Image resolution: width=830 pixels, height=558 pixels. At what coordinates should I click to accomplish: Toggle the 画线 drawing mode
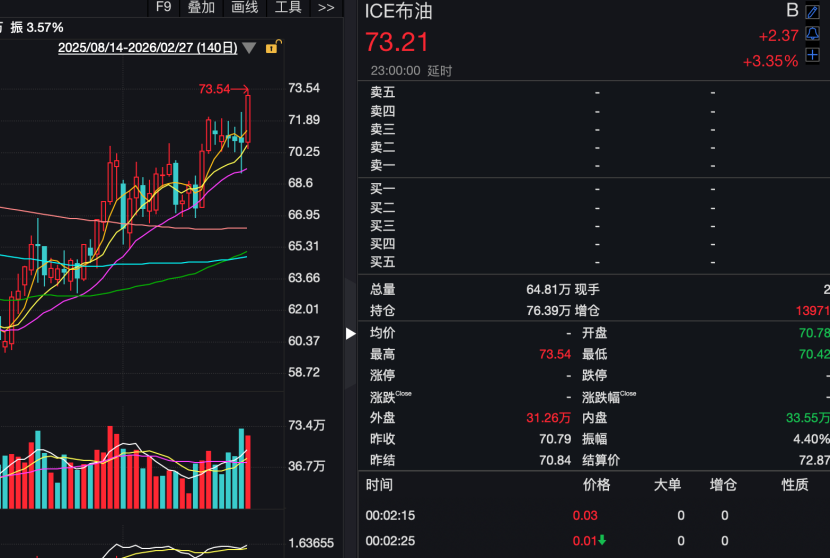pyautogui.click(x=245, y=8)
